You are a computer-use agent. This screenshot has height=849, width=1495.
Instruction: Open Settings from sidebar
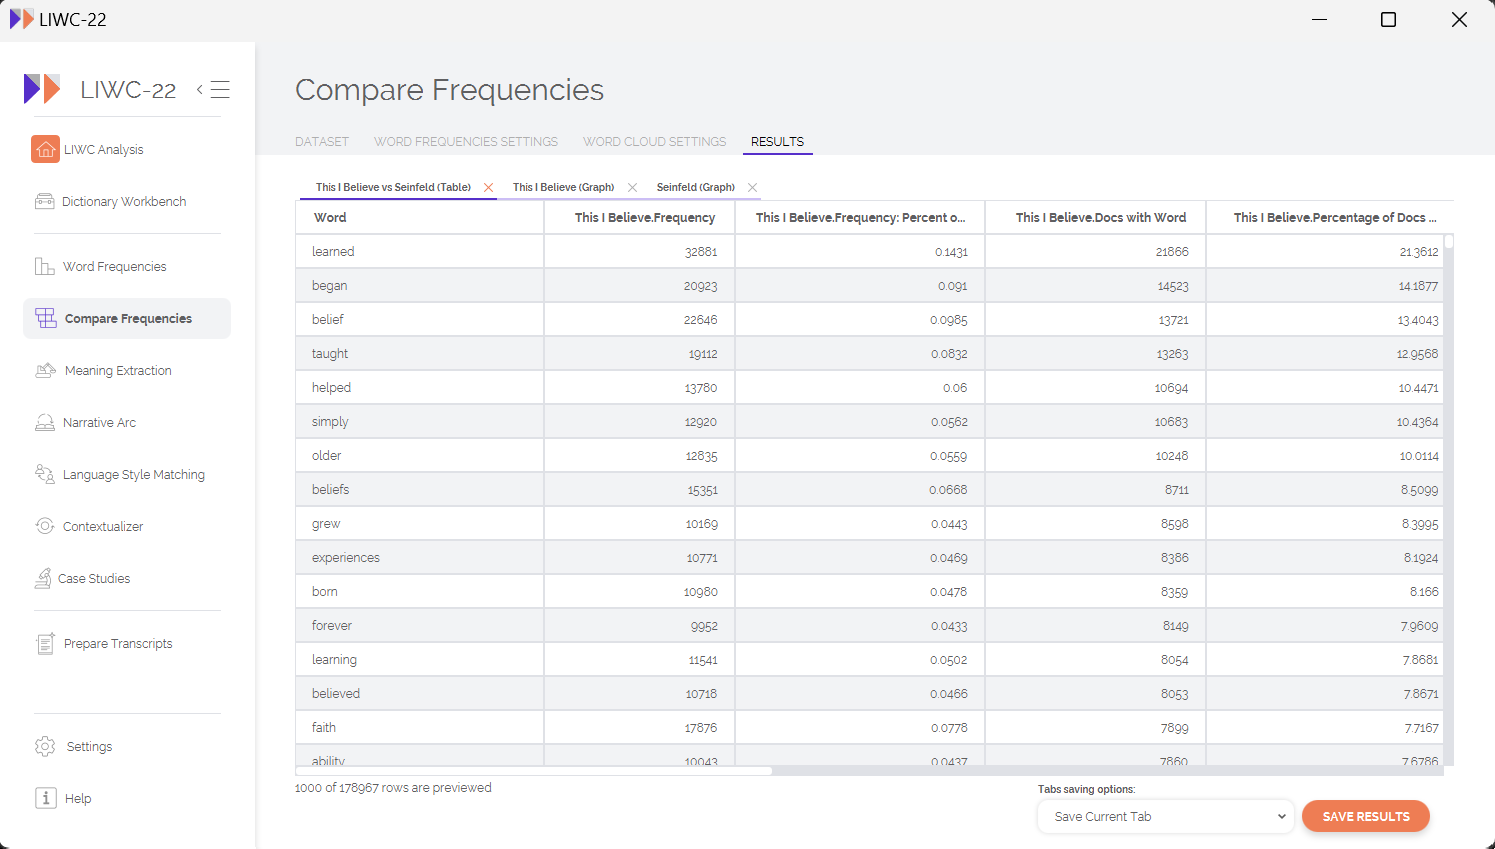point(89,746)
